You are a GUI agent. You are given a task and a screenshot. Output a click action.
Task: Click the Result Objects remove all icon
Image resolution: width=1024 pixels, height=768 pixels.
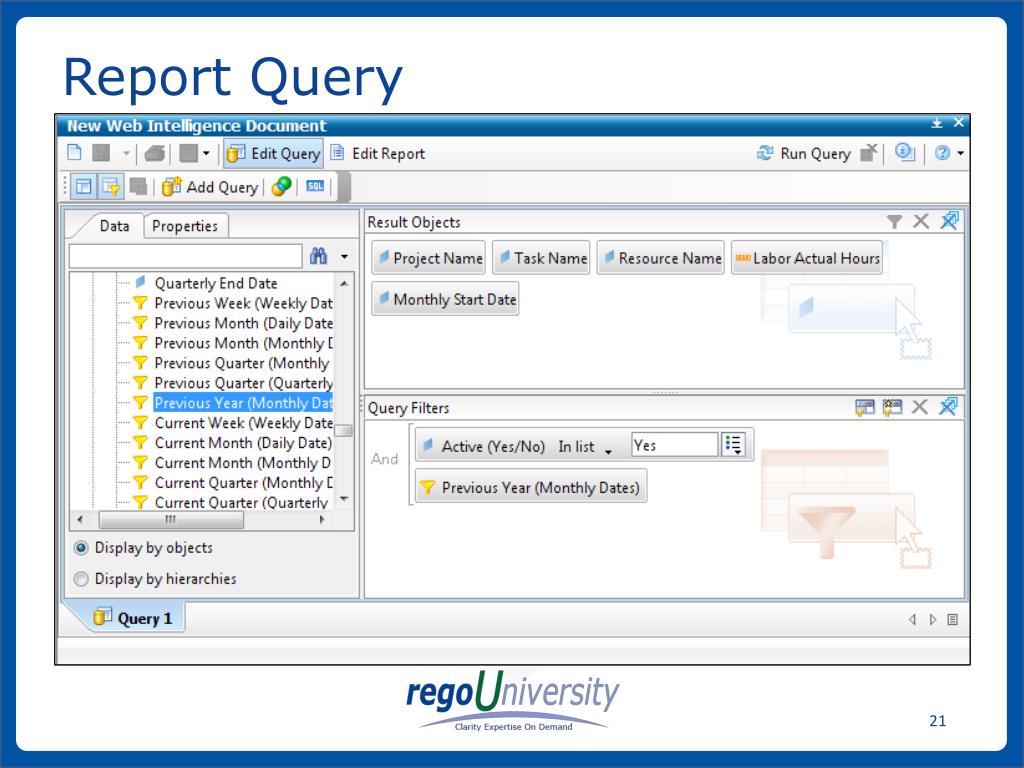(950, 221)
